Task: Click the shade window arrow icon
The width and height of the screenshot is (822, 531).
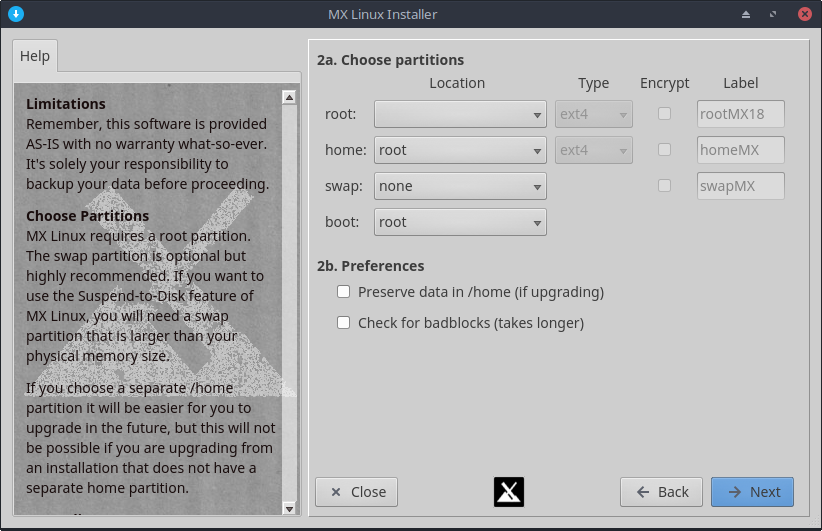Action: [745, 14]
